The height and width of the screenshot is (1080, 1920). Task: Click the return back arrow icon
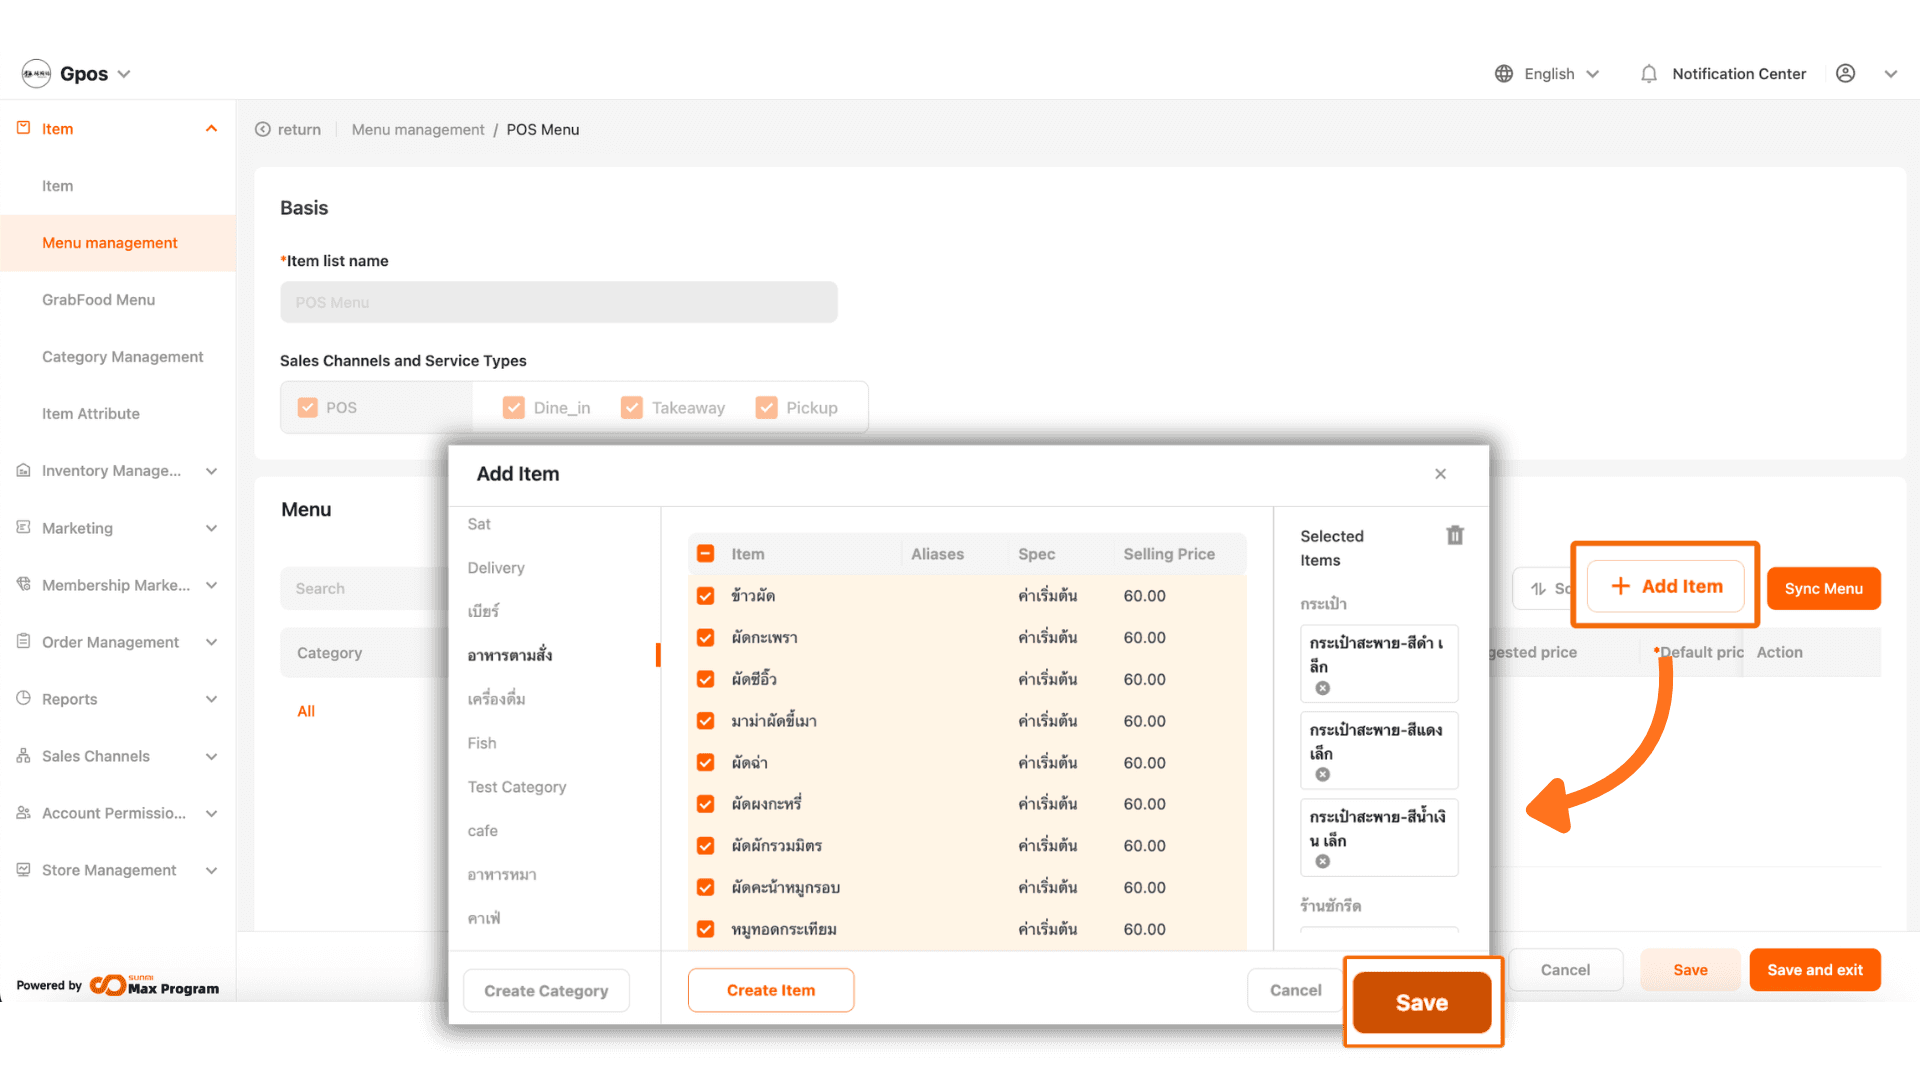tap(263, 130)
